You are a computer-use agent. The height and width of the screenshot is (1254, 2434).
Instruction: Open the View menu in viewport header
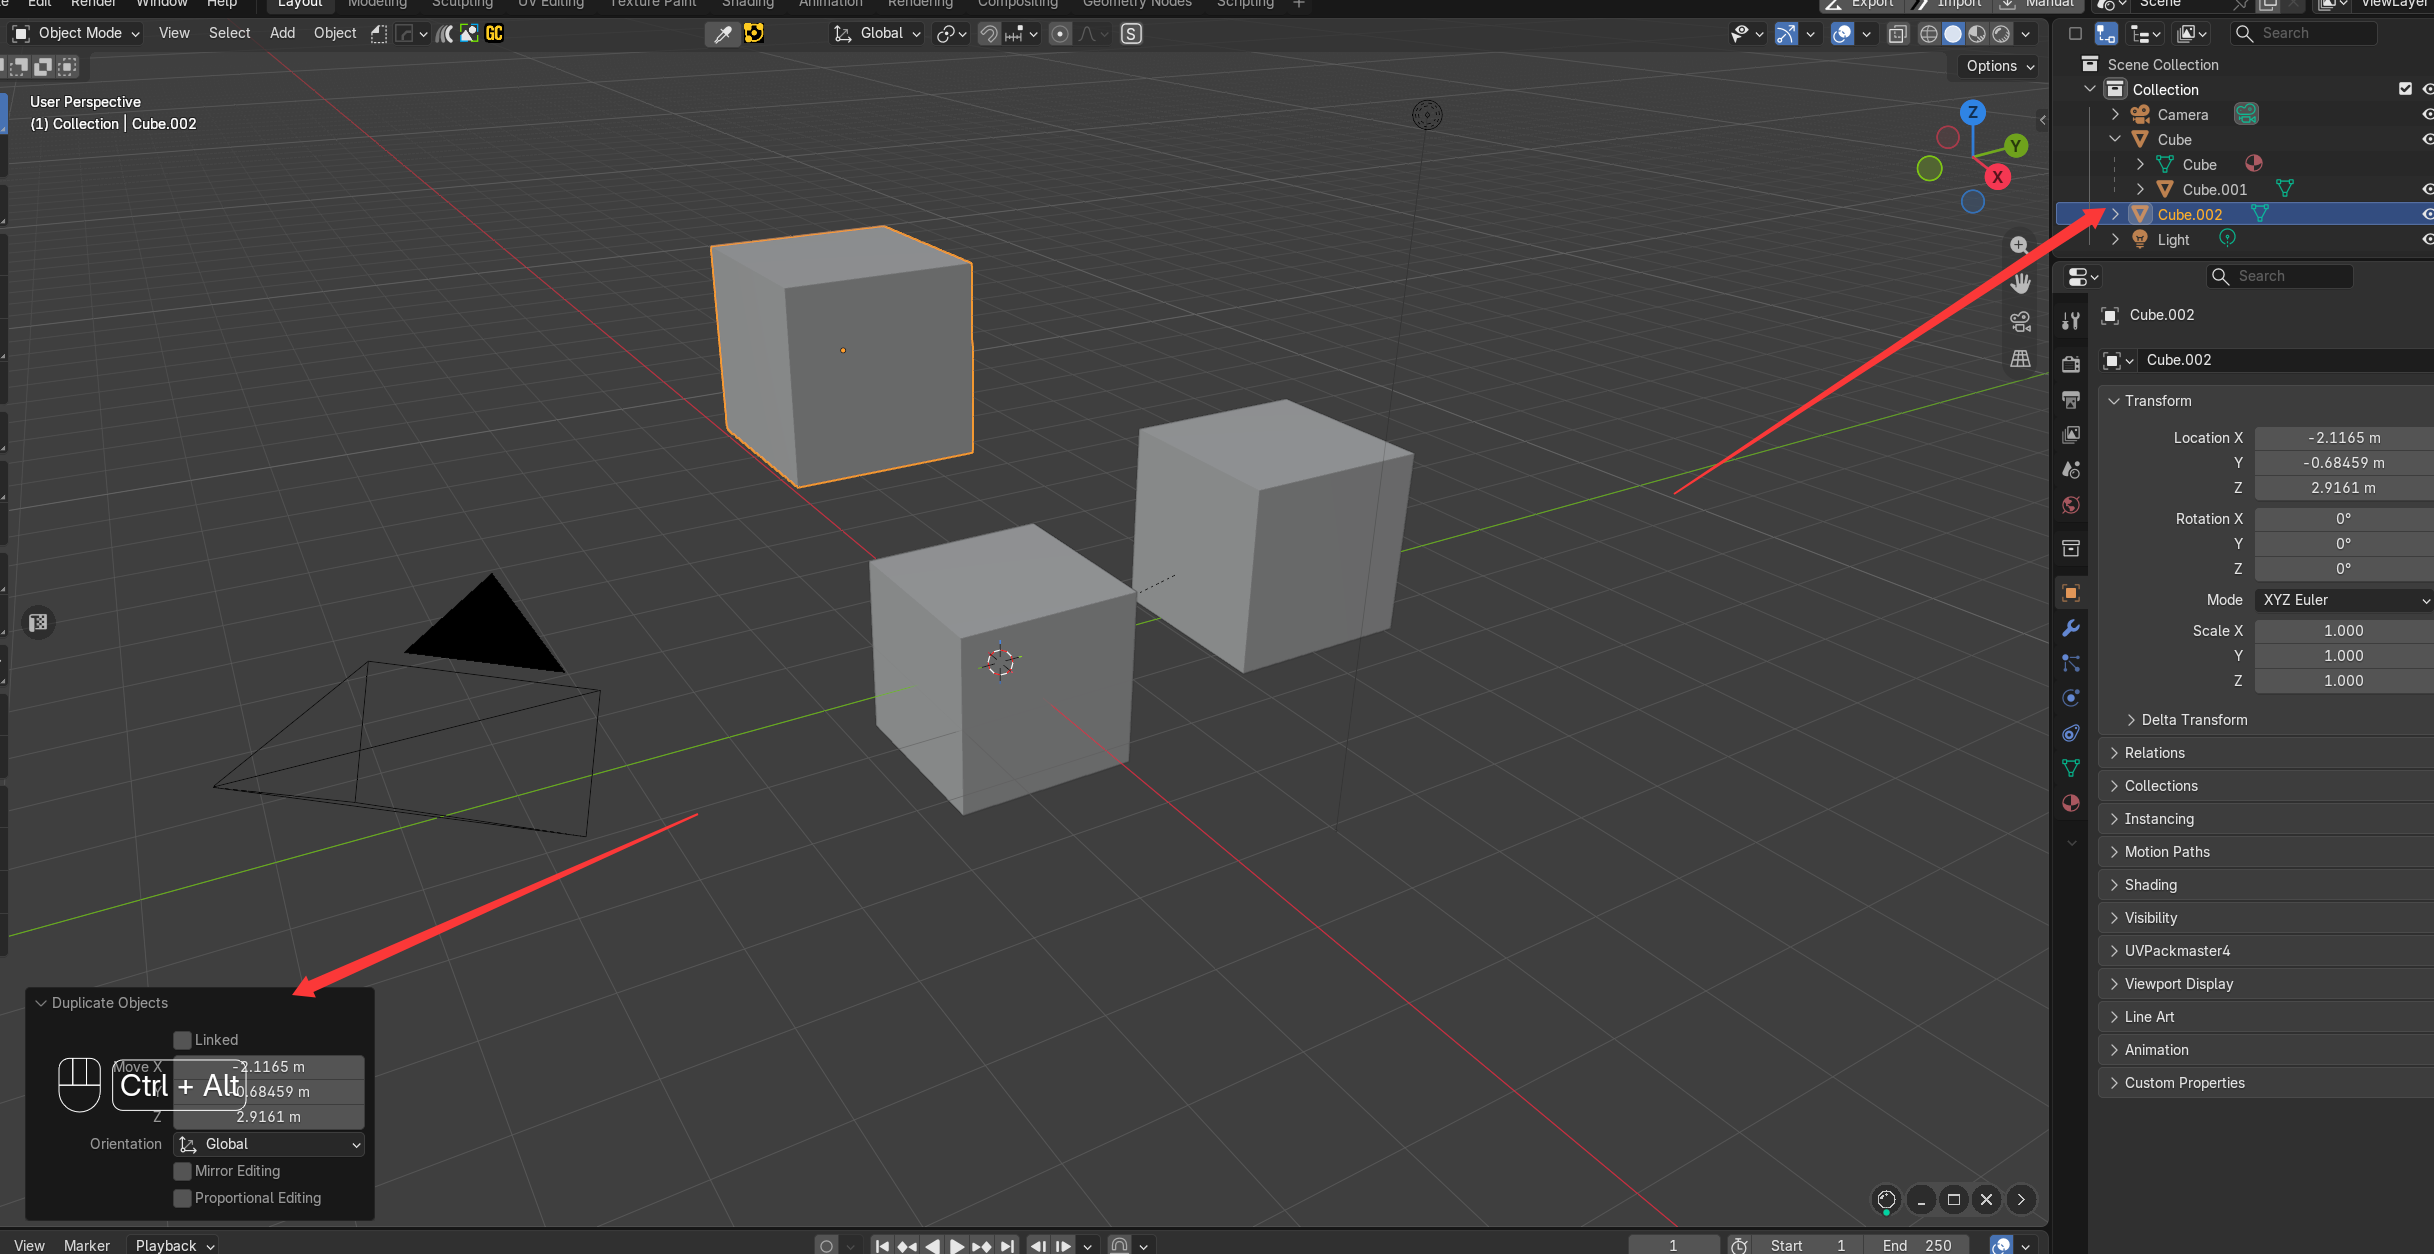pyautogui.click(x=174, y=33)
